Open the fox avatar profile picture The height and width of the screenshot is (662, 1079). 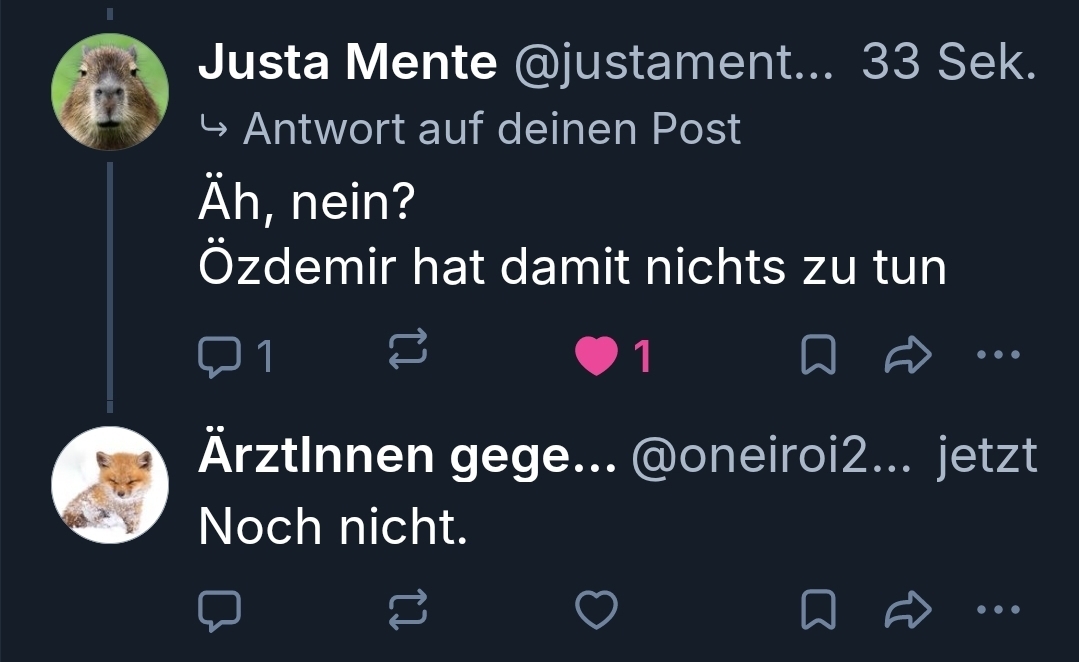click(x=110, y=484)
